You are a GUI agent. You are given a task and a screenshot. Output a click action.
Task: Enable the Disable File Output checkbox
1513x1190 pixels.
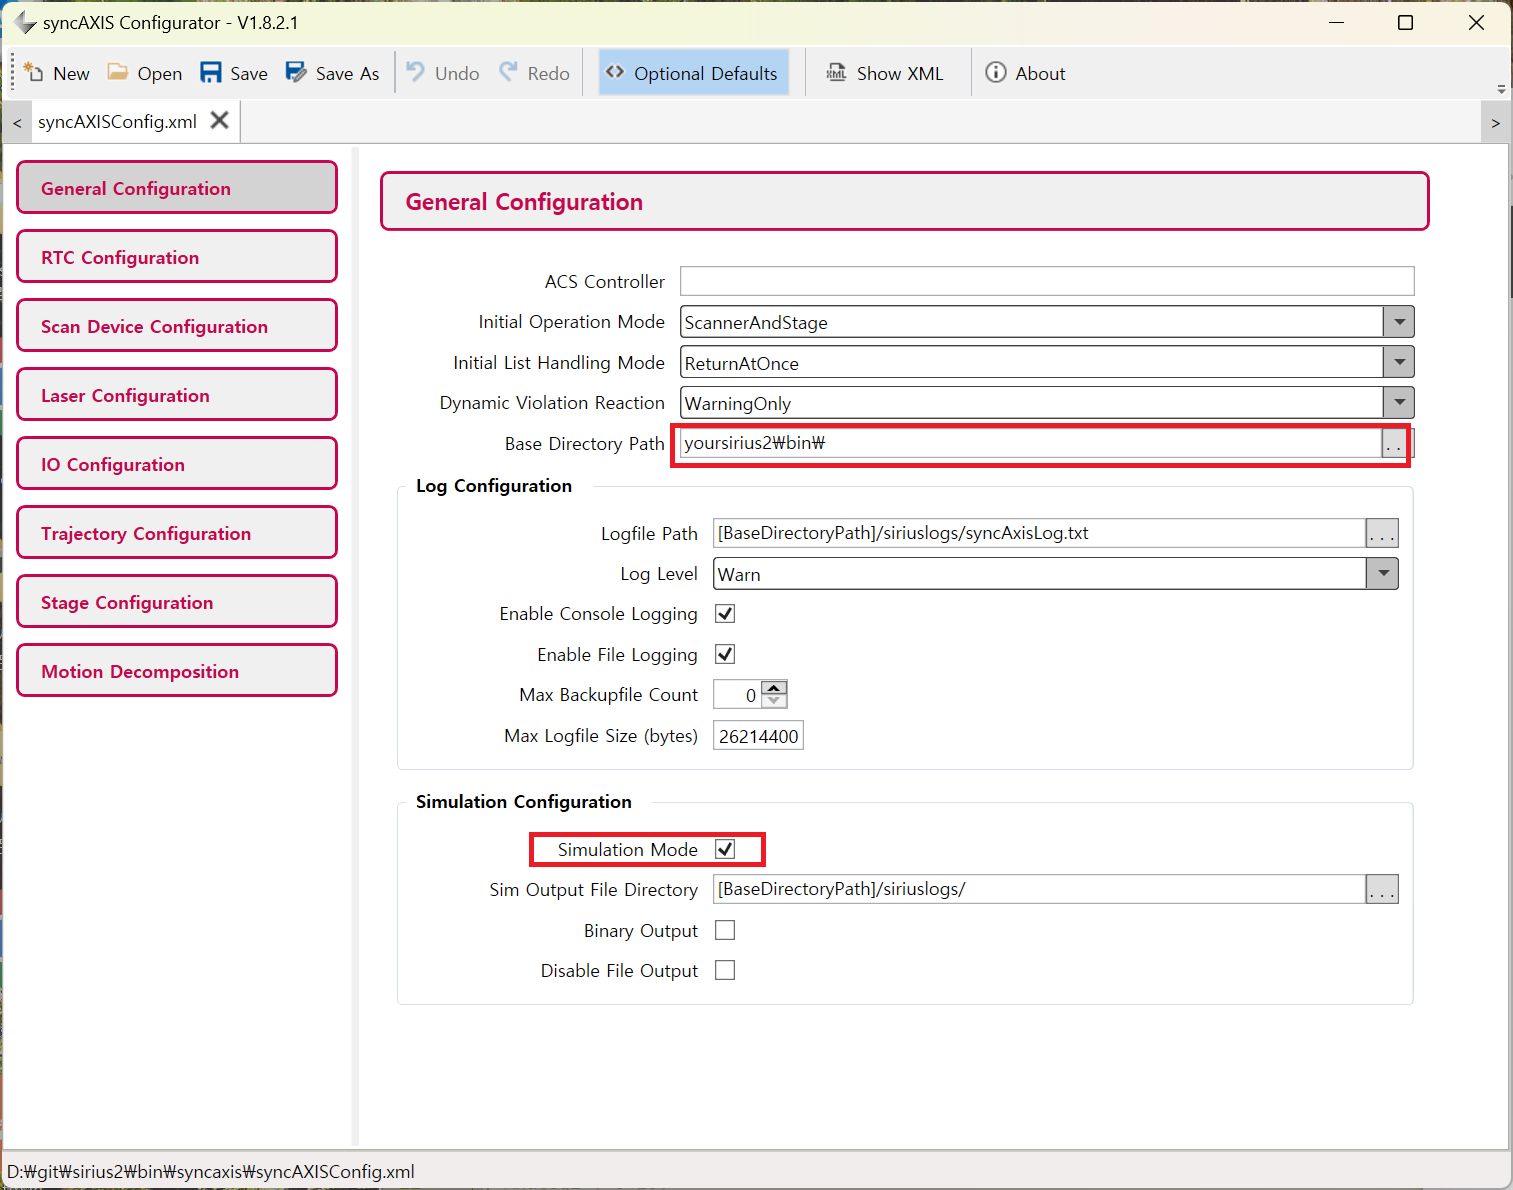[725, 970]
